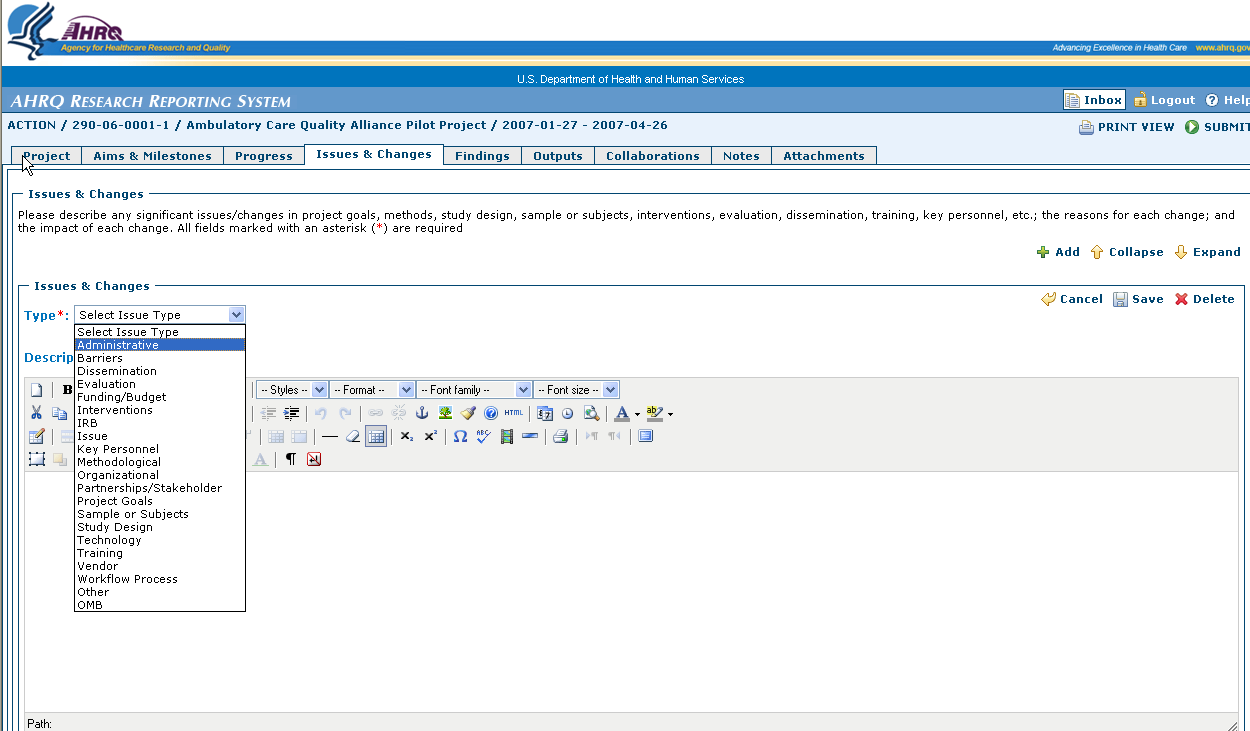1250x731 pixels.
Task: Click the insert image tree icon
Action: pos(445,413)
